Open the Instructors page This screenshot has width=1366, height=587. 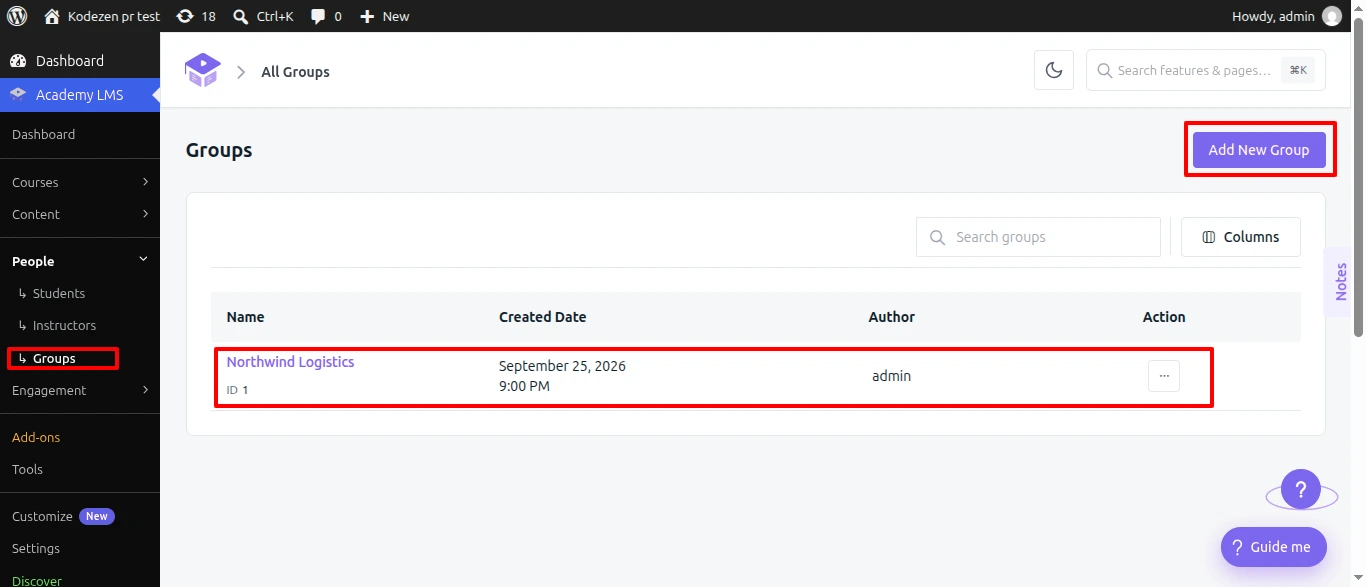point(64,325)
